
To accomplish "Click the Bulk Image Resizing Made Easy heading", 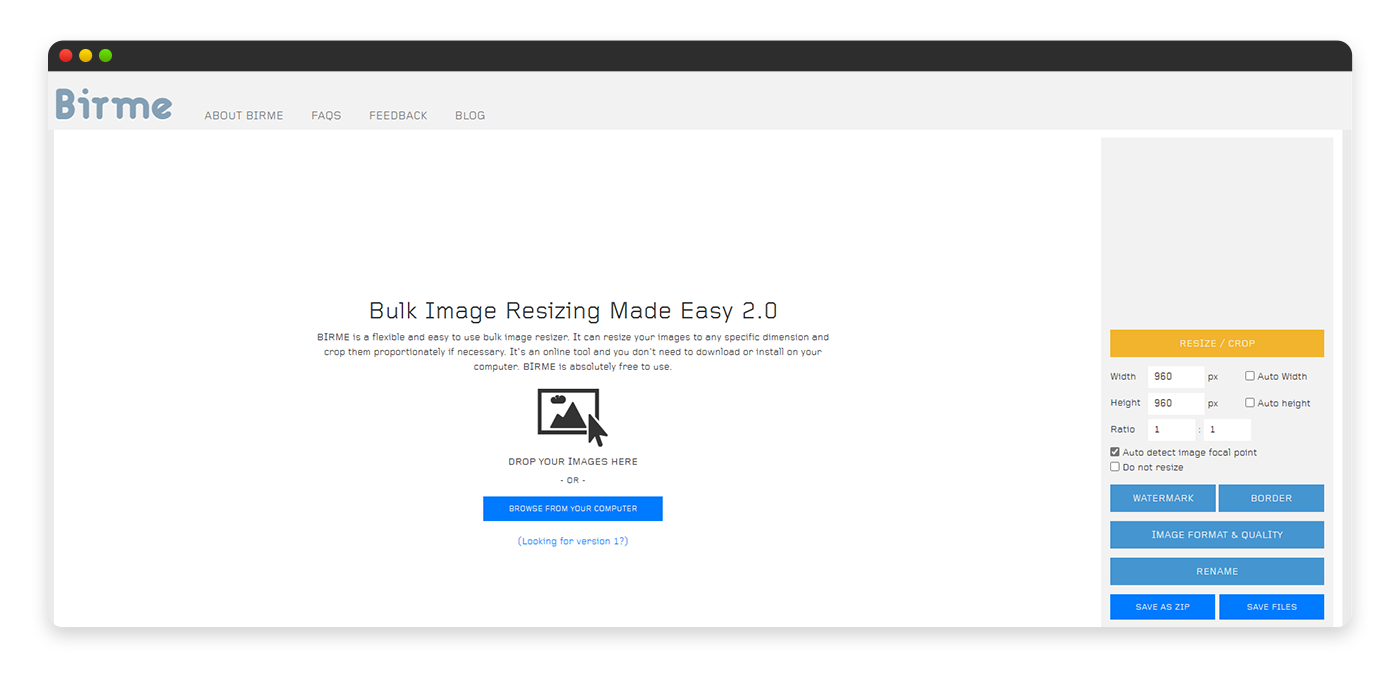I will tap(573, 311).
